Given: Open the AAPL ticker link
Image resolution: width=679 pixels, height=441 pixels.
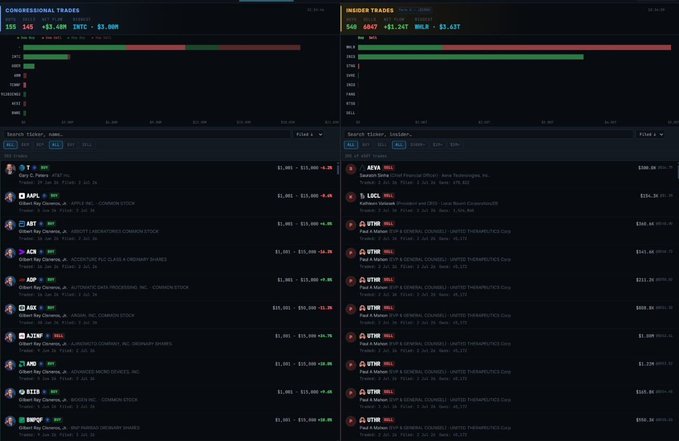Looking at the screenshot, I should click(33, 196).
